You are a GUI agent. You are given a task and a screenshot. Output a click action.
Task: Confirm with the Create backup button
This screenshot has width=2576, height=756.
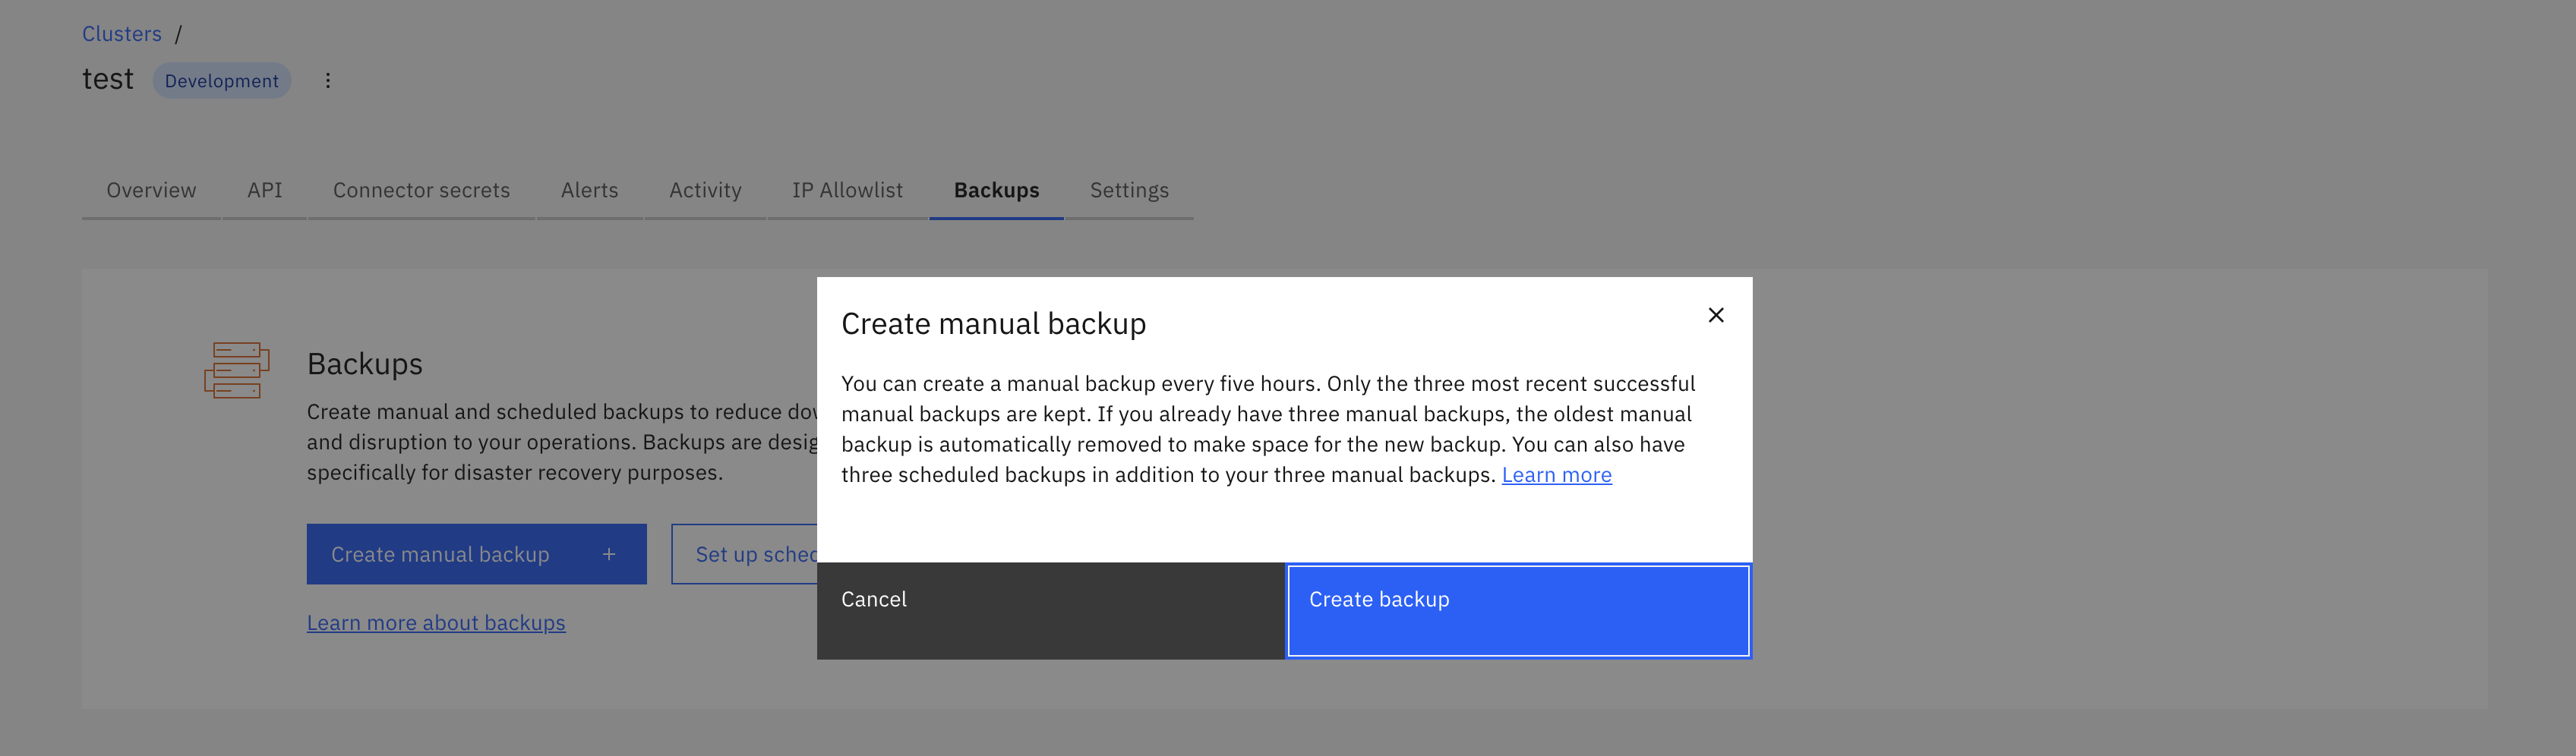[x=1518, y=610]
